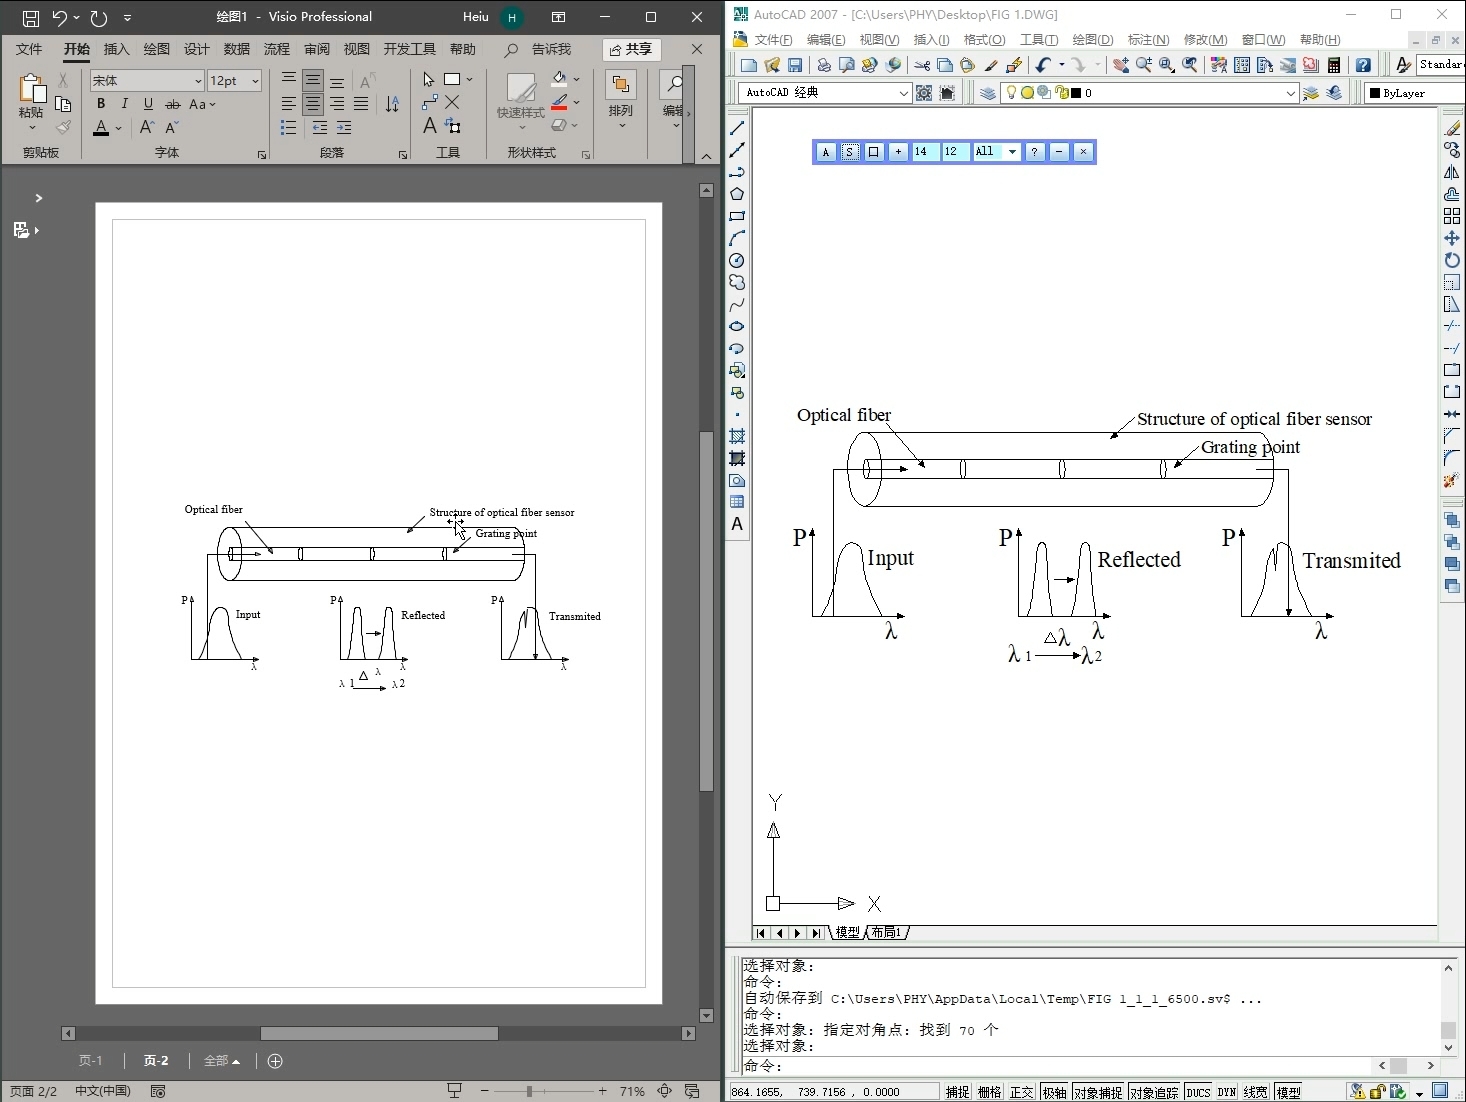Select the Text tool in Visio tools group
Screen dimensions: 1466x1102
click(x=430, y=126)
